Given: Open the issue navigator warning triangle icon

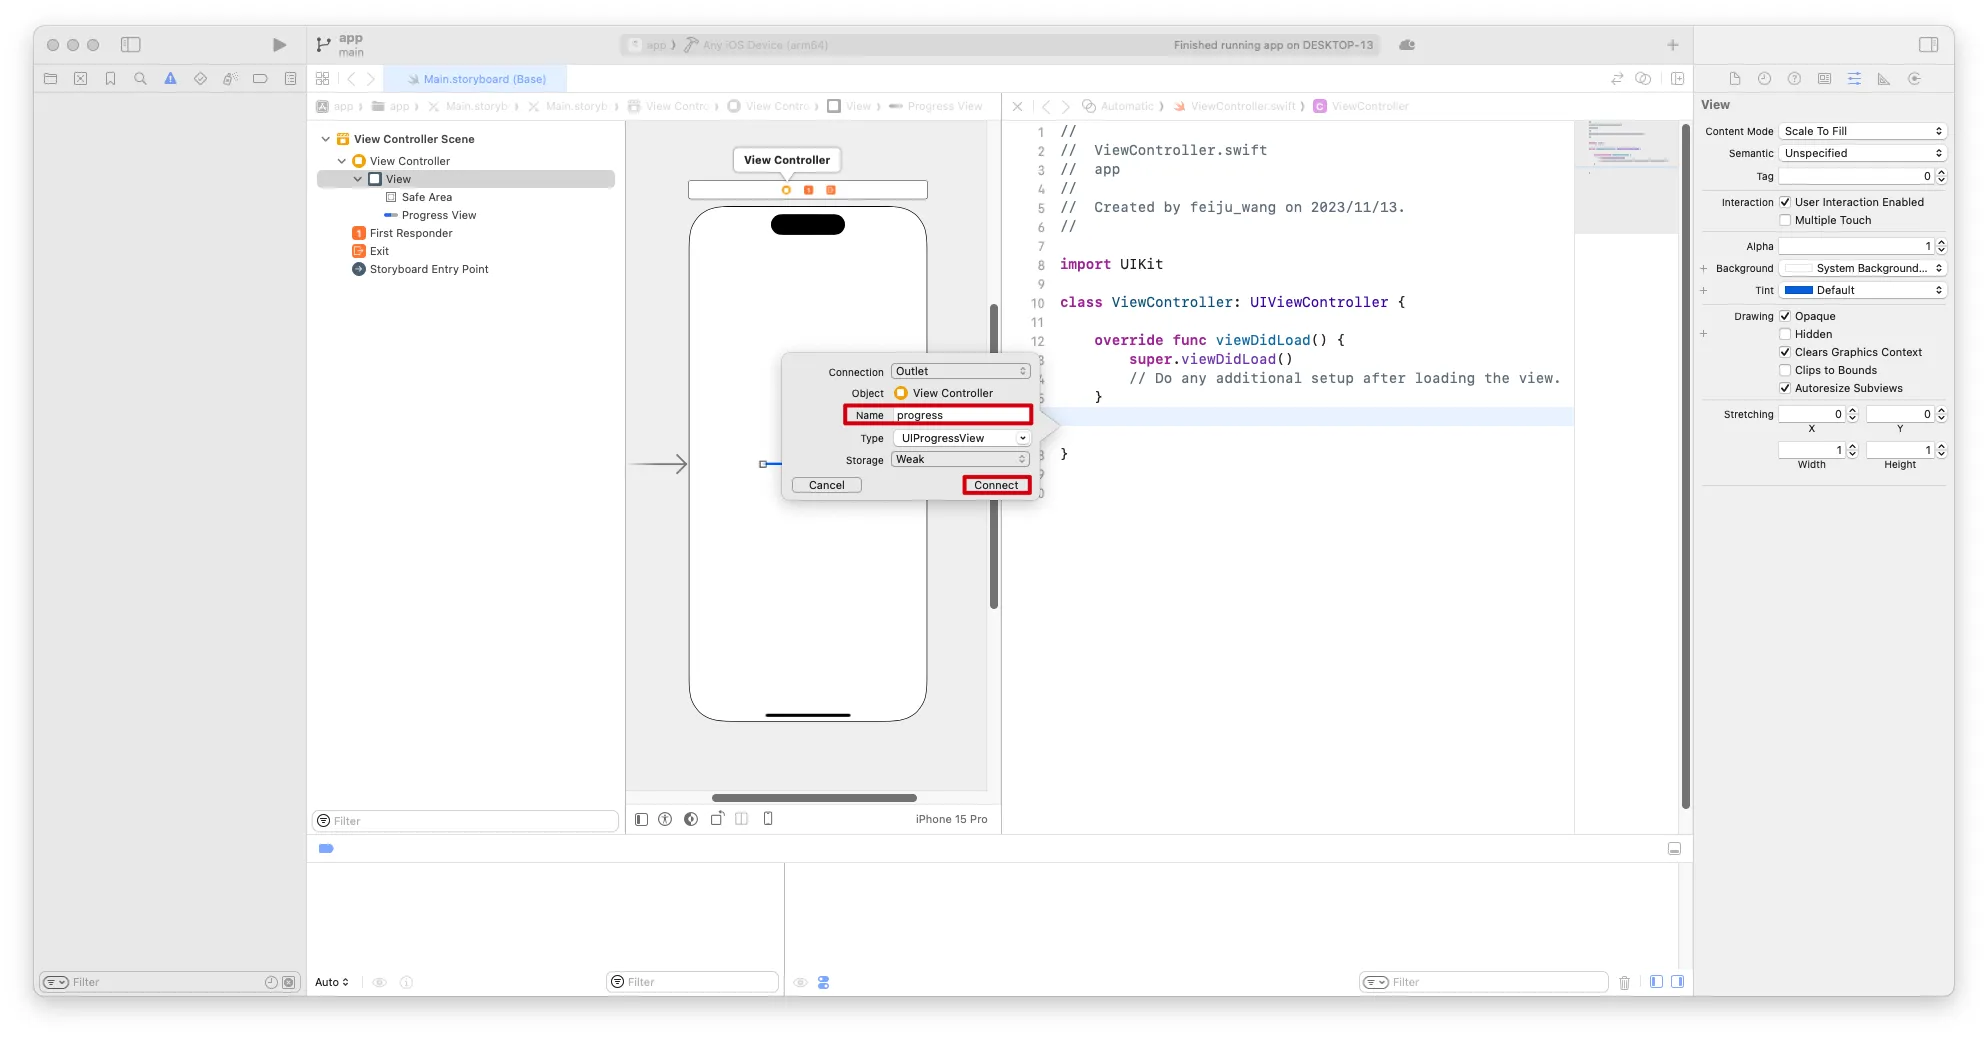Looking at the screenshot, I should [170, 79].
